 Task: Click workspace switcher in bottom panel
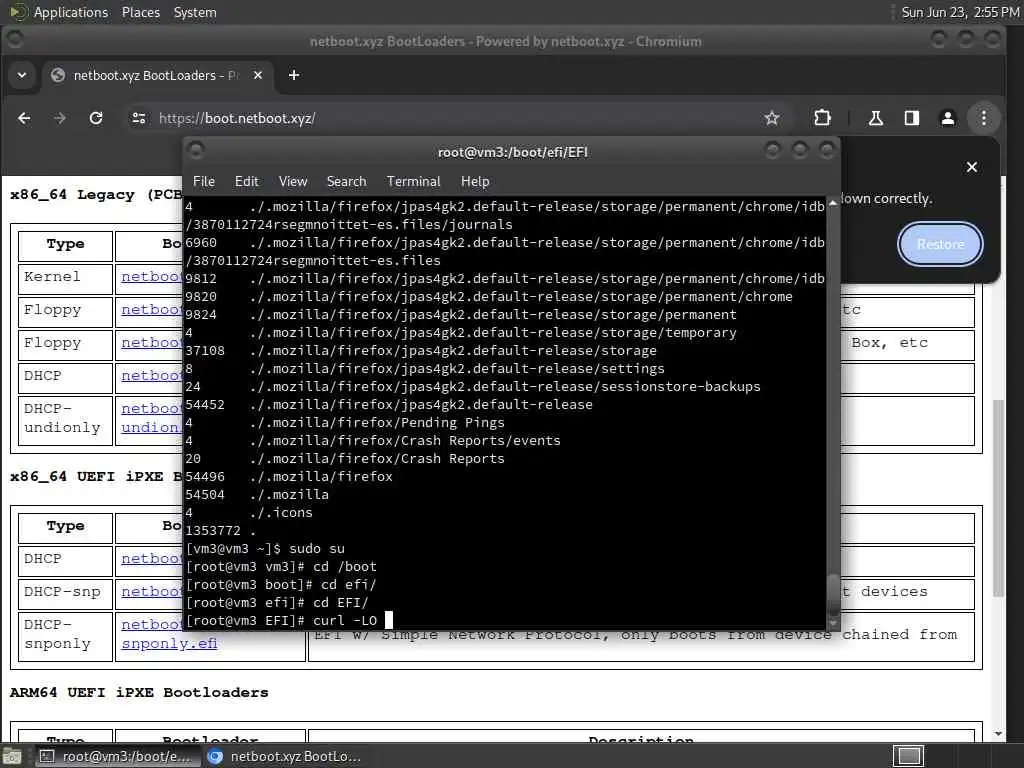click(908, 756)
